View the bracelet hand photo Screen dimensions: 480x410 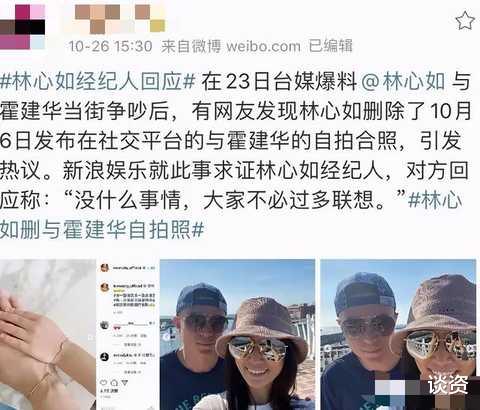[48, 335]
